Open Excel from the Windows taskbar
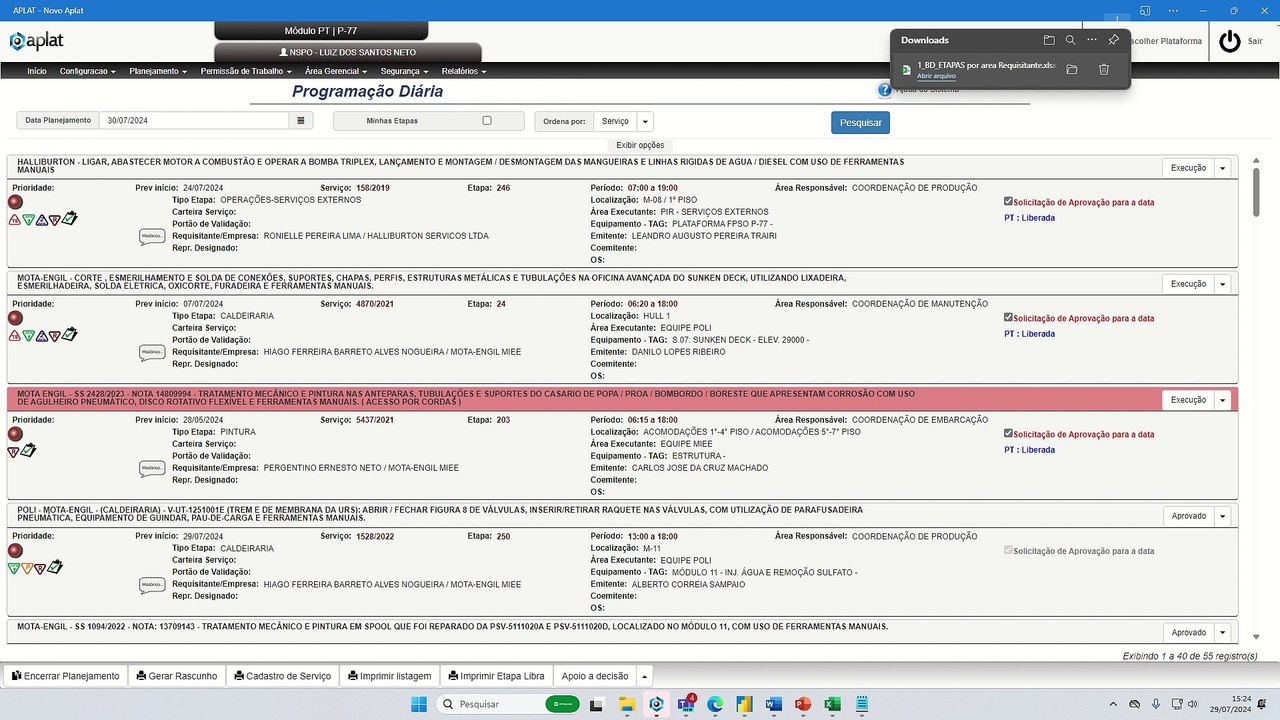Viewport: 1280px width, 720px height. coord(831,704)
